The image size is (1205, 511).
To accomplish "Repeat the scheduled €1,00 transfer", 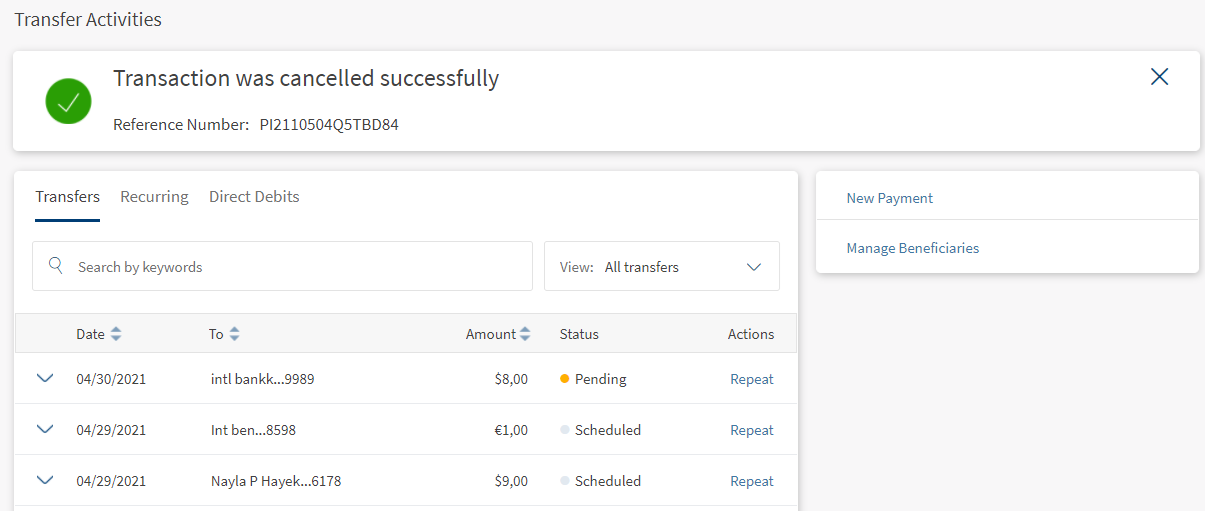I will (751, 430).
